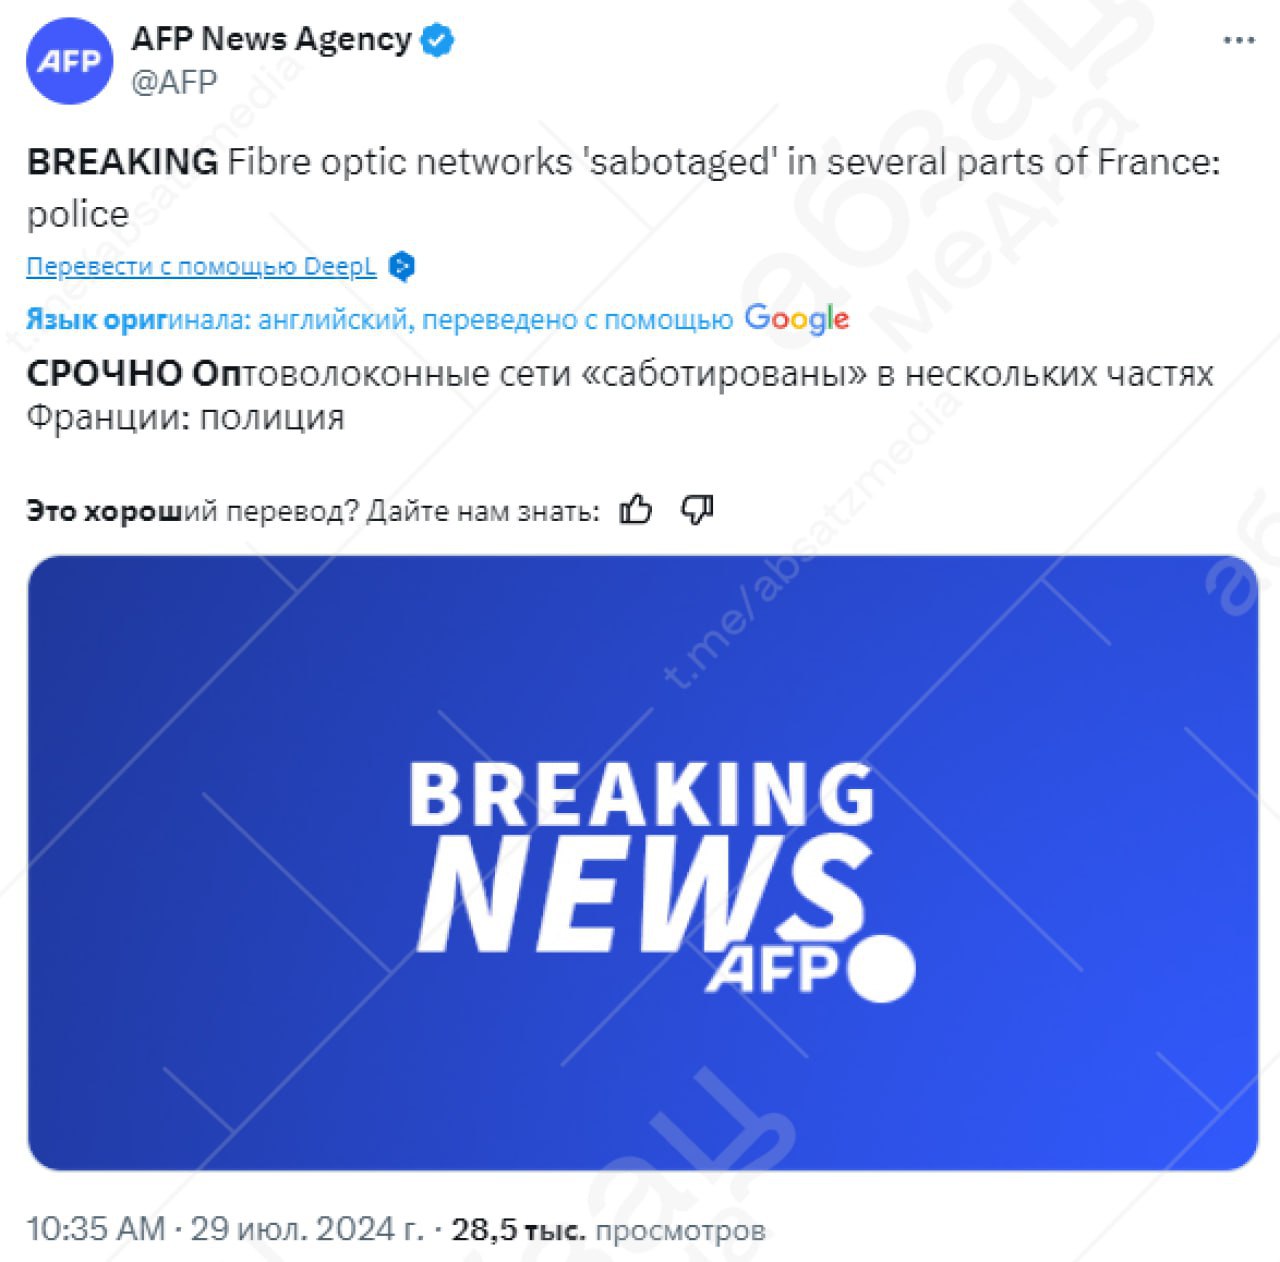Click 'Это хороший перевод?' feedback prompt
The image size is (1280, 1262).
point(192,511)
